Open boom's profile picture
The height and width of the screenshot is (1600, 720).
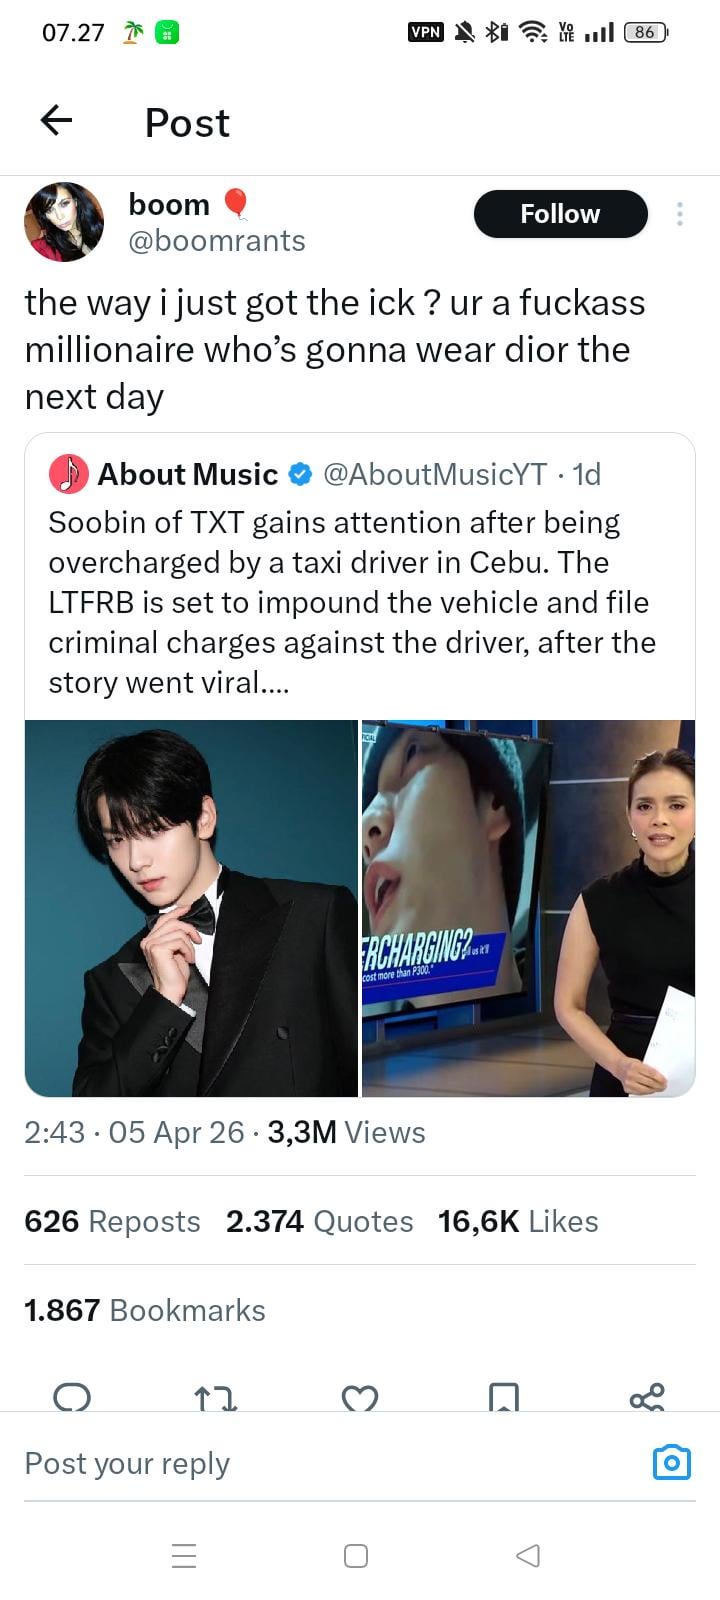pos(64,222)
